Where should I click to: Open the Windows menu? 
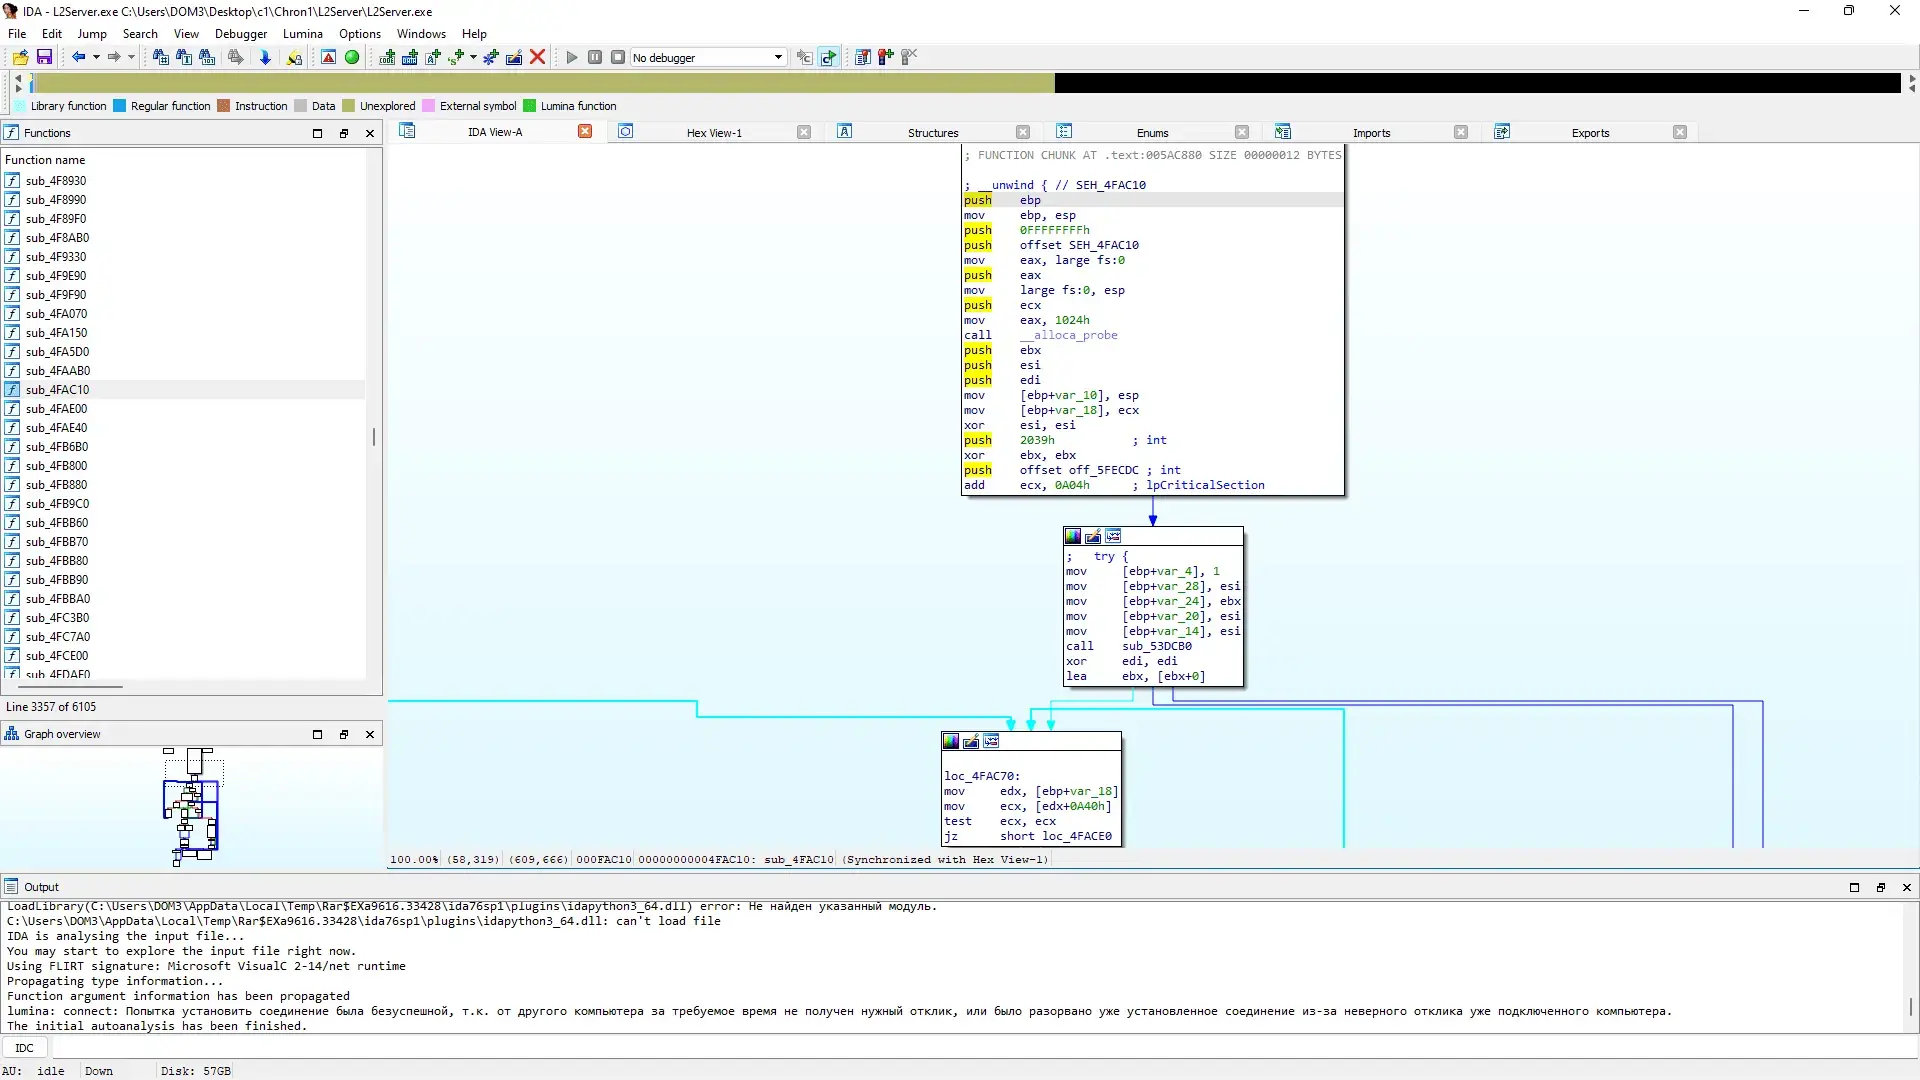[421, 33]
